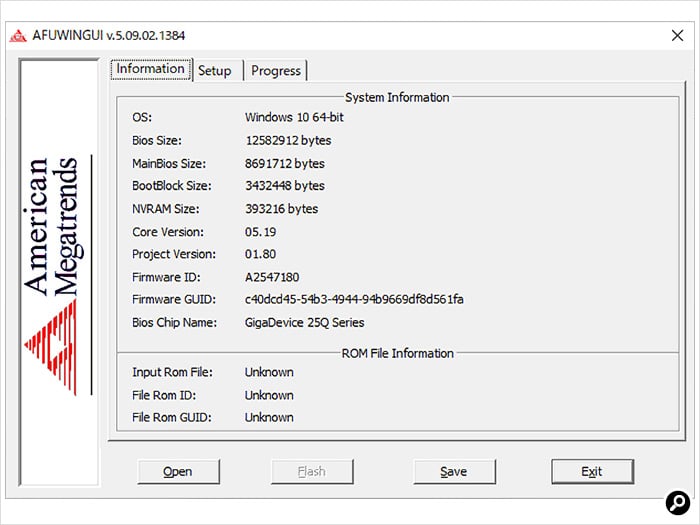Click the 'ROM File Information' group heading
This screenshot has width=700, height=525.
click(397, 354)
